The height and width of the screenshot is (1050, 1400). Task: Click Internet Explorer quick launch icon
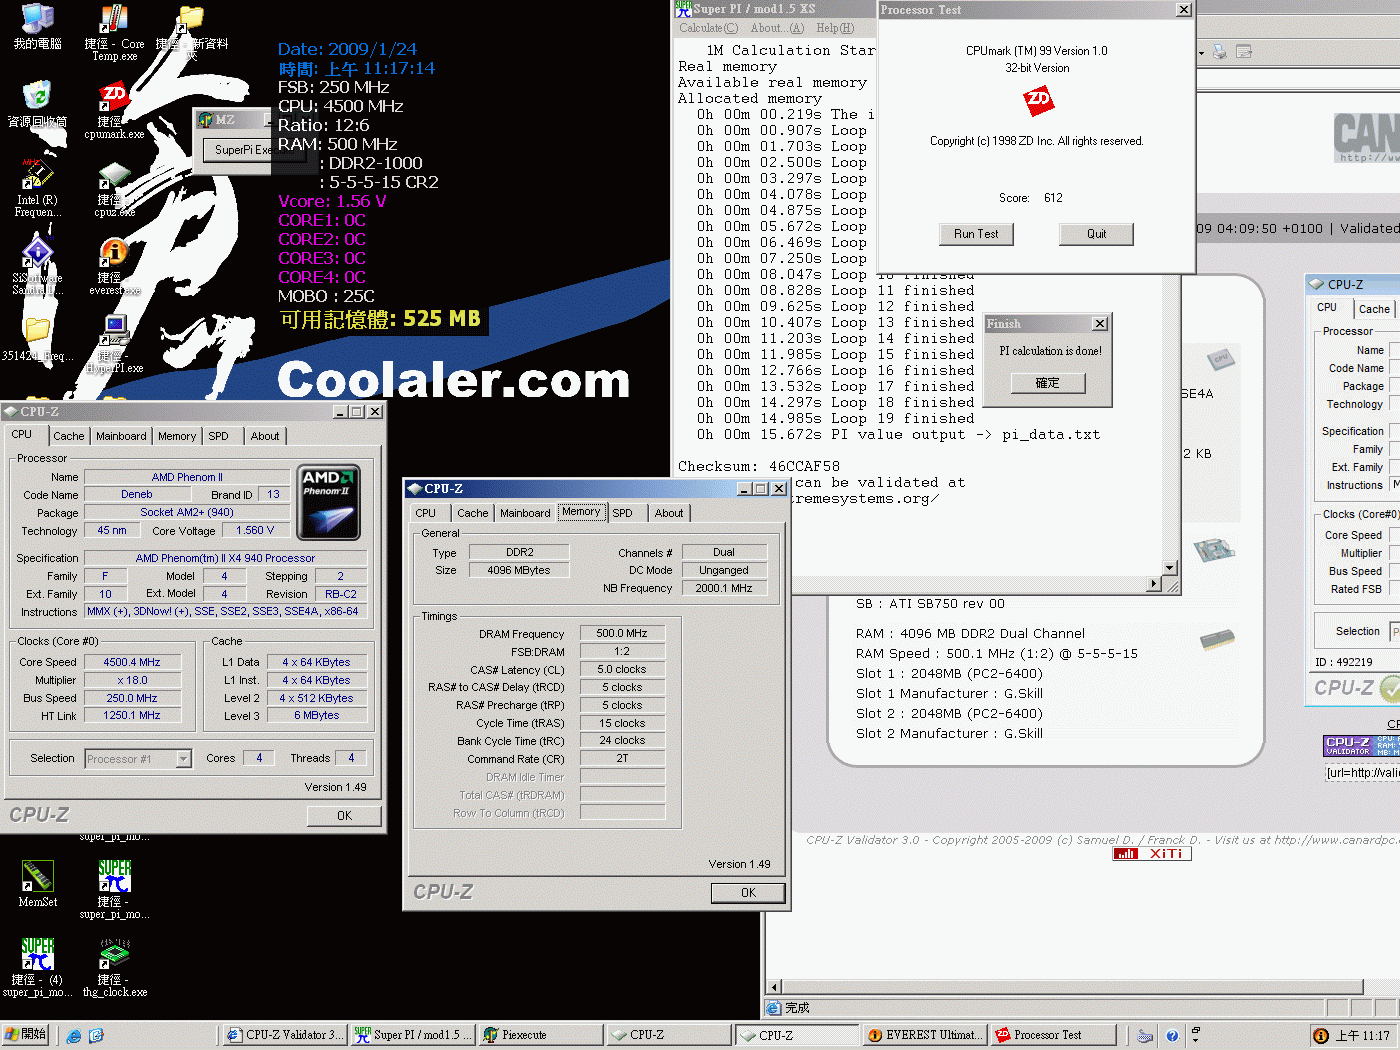74,1036
